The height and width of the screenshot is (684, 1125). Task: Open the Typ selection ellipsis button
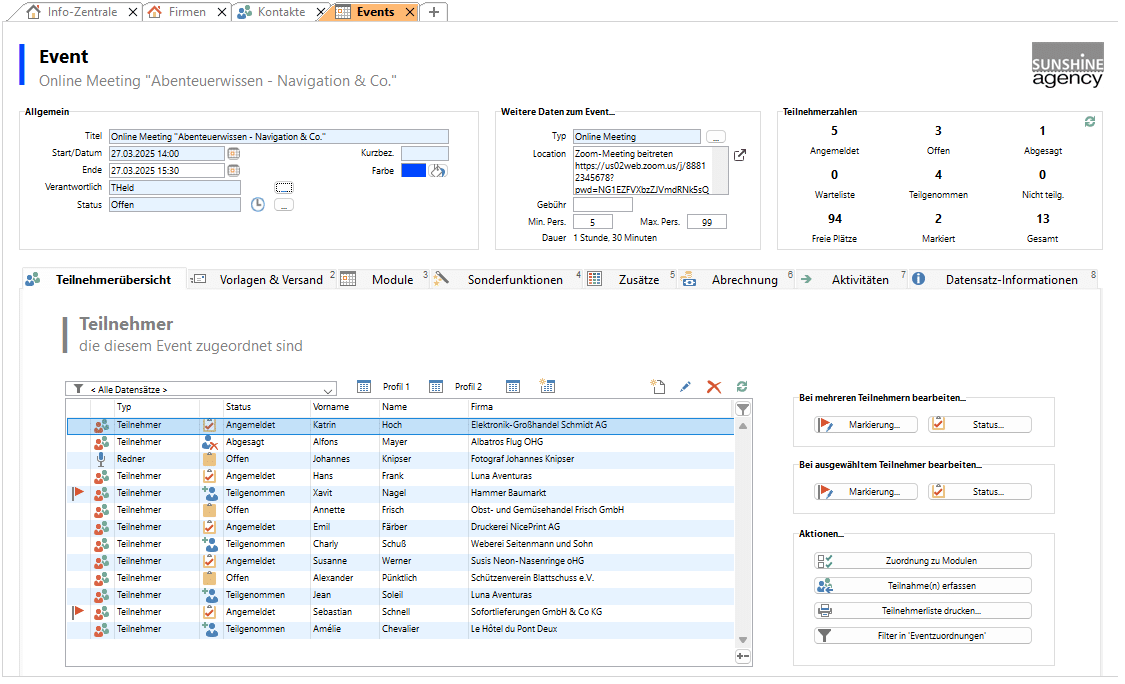coord(716,137)
